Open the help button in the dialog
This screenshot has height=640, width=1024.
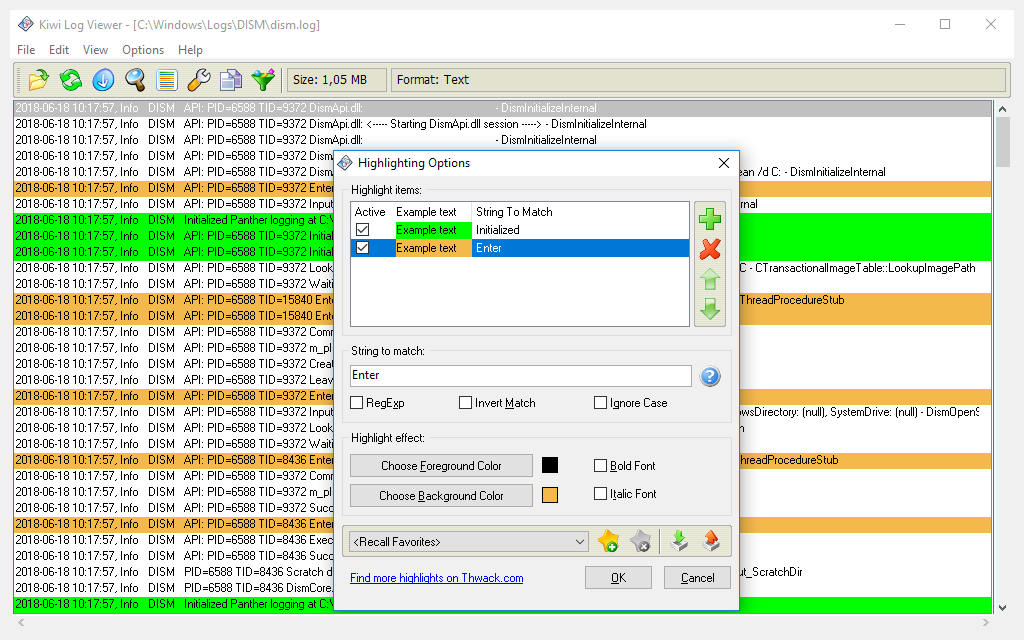coord(710,376)
